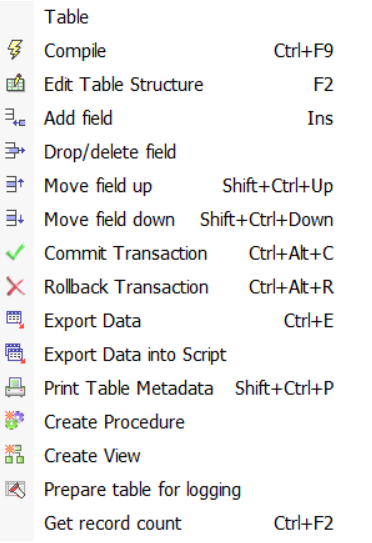The height and width of the screenshot is (543, 372).
Task: Click the Export Data icon
Action: coord(15,320)
